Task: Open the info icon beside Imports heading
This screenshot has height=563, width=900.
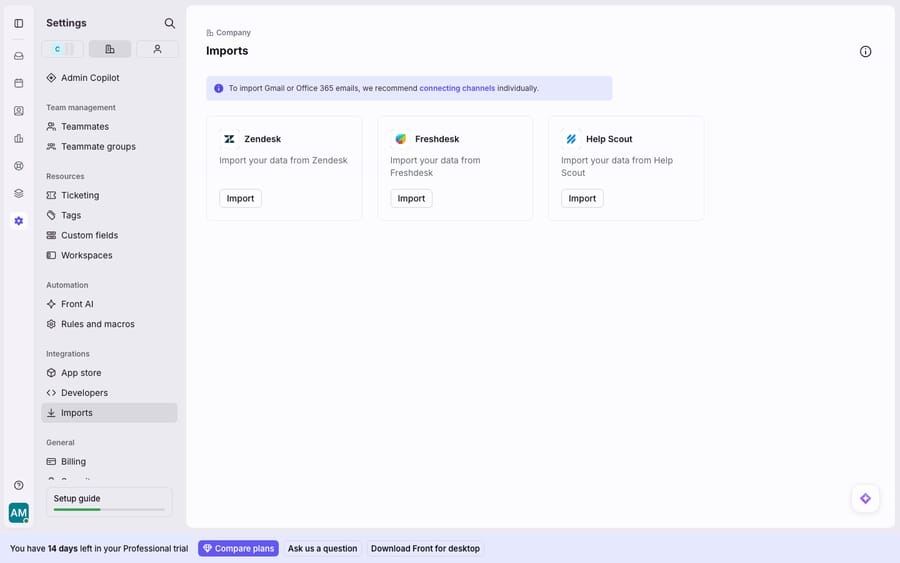Action: coord(865,52)
